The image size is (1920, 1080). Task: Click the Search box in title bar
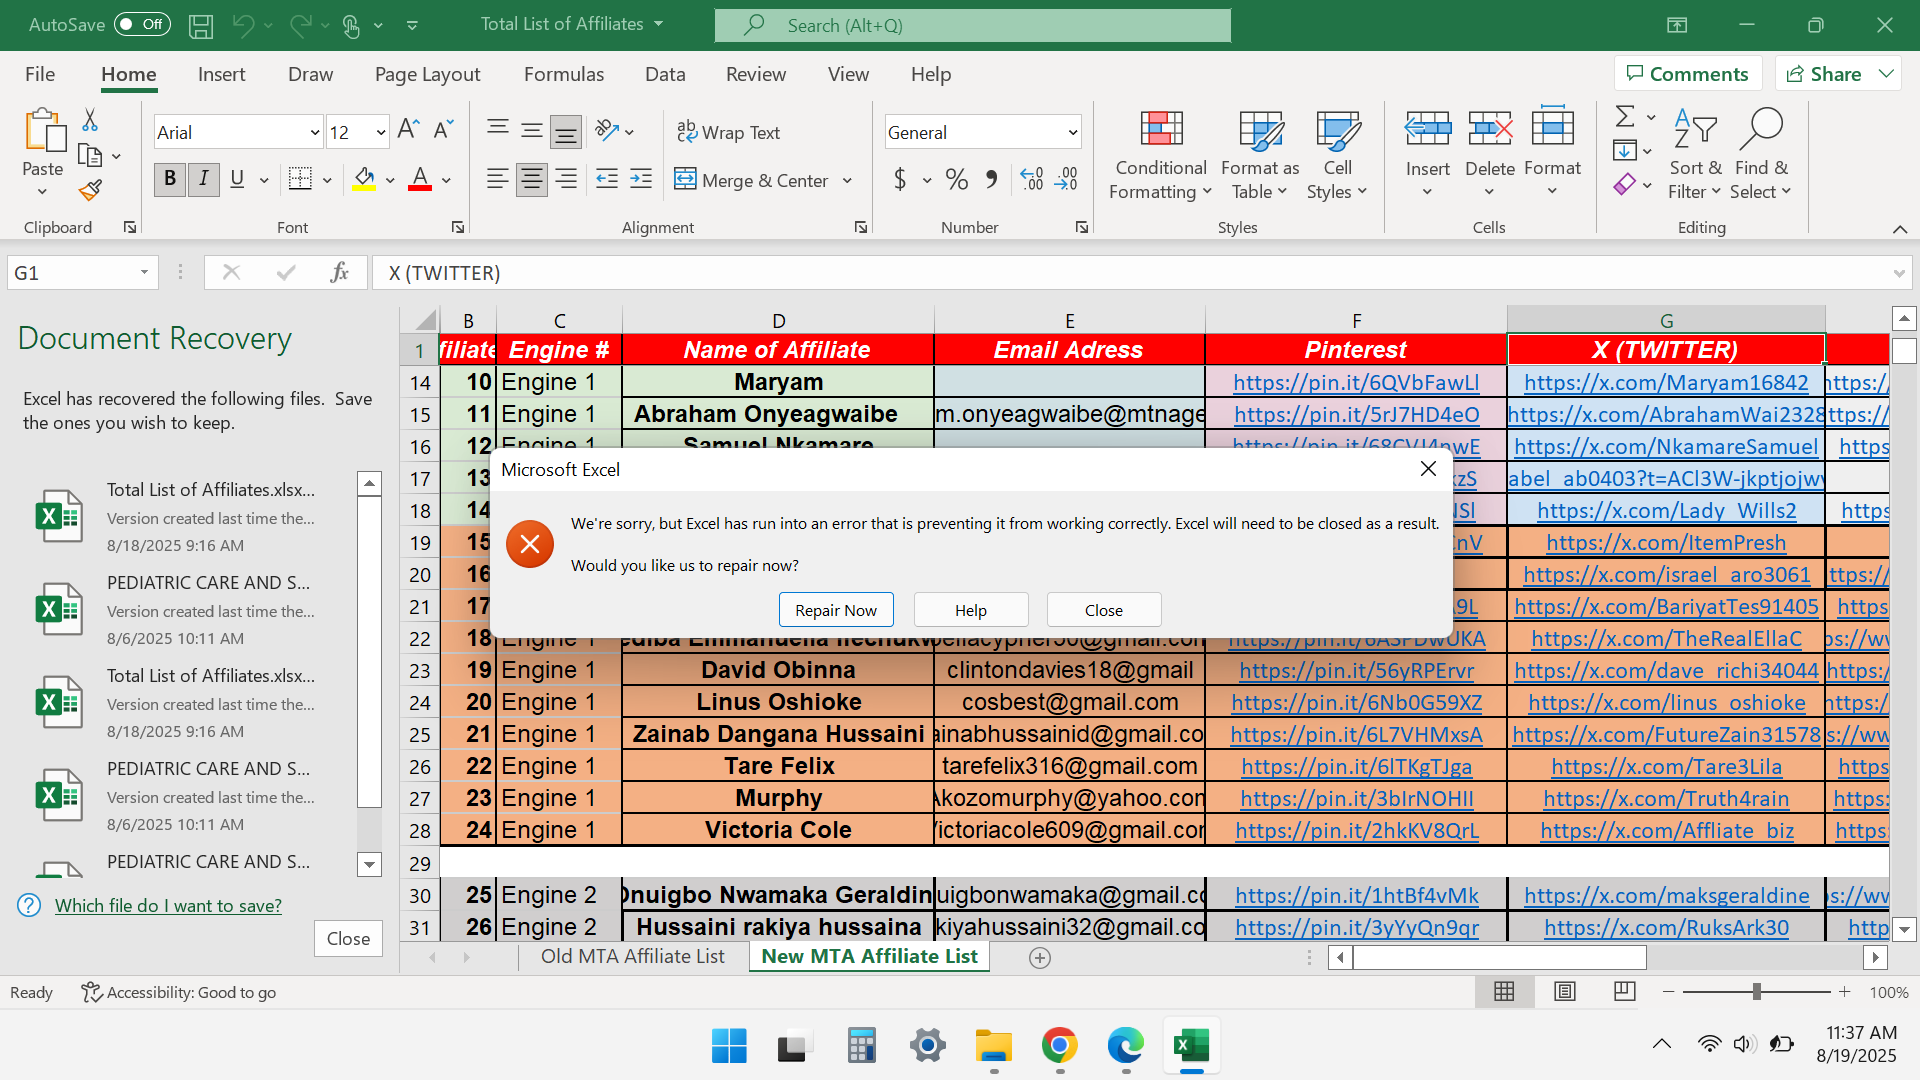(x=972, y=25)
